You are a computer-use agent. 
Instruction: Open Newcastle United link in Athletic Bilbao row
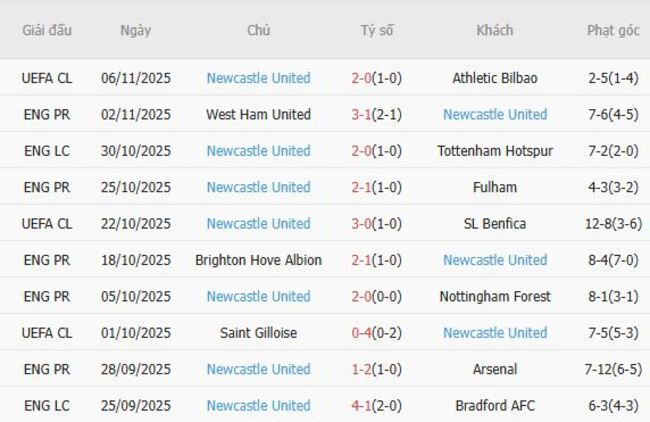click(x=258, y=78)
